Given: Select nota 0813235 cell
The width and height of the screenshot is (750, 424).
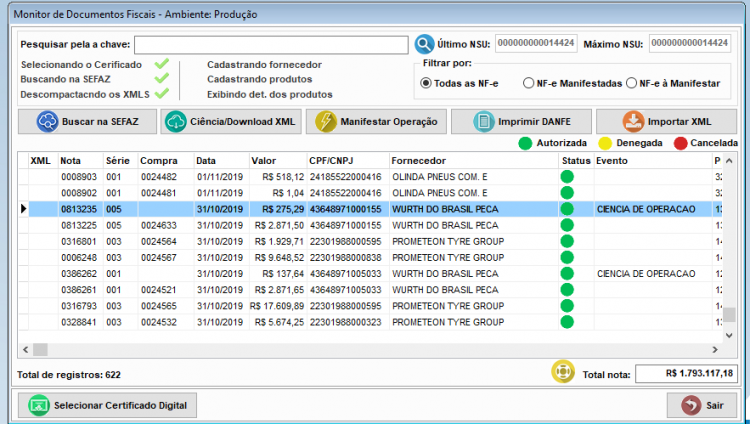Looking at the screenshot, I should (x=80, y=209).
